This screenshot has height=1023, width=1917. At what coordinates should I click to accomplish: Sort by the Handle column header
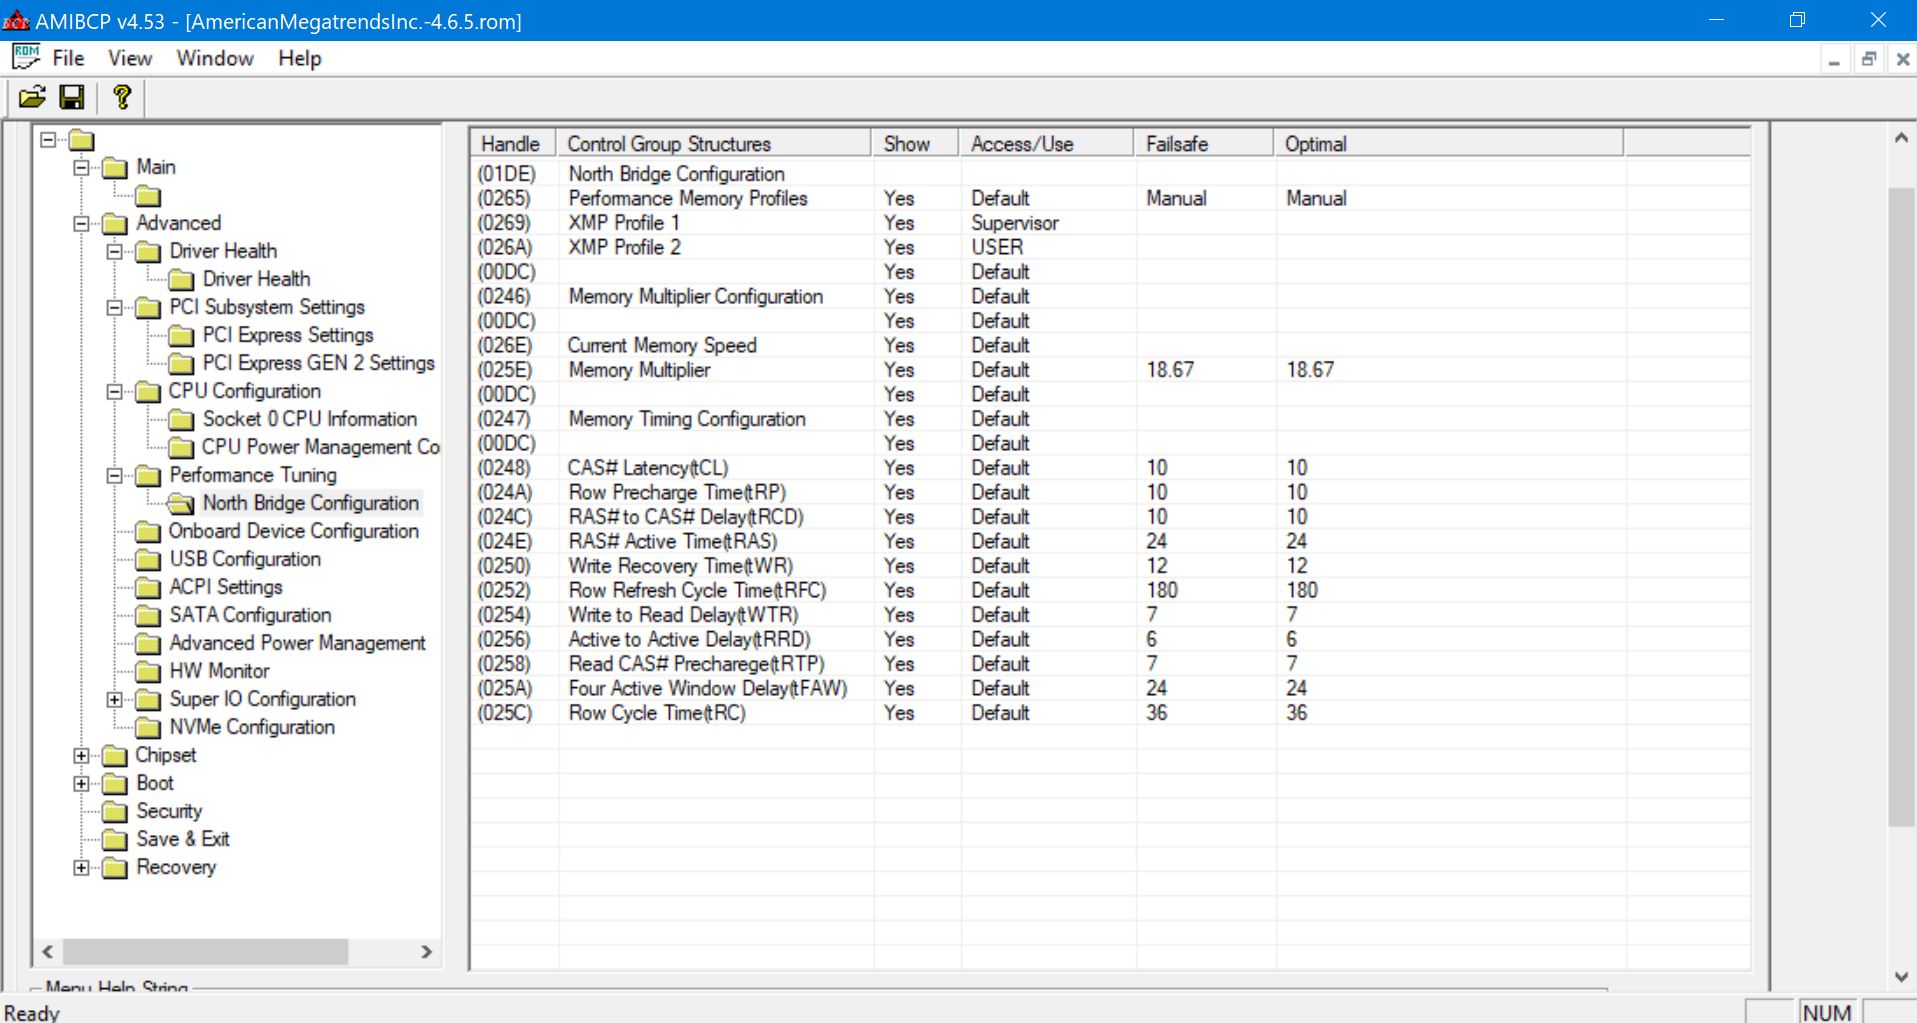point(514,143)
